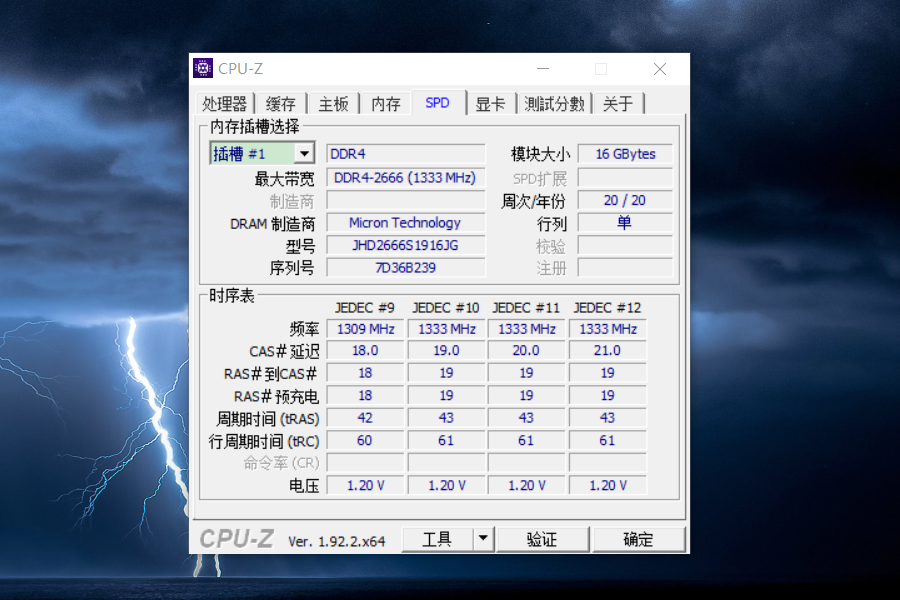Click the 最大带宽 label

click(285, 179)
